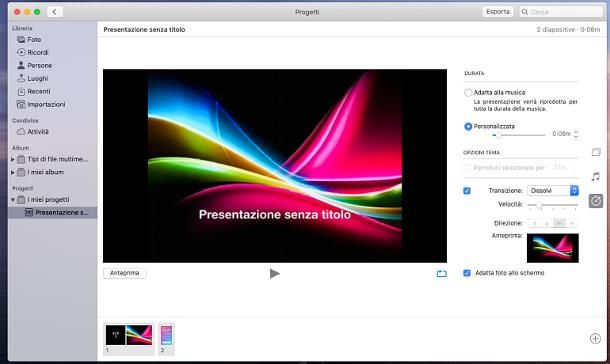Expand Tipi di file multimediali disclosure triangle
Screen dimensions: 610x364
pos(13,159)
